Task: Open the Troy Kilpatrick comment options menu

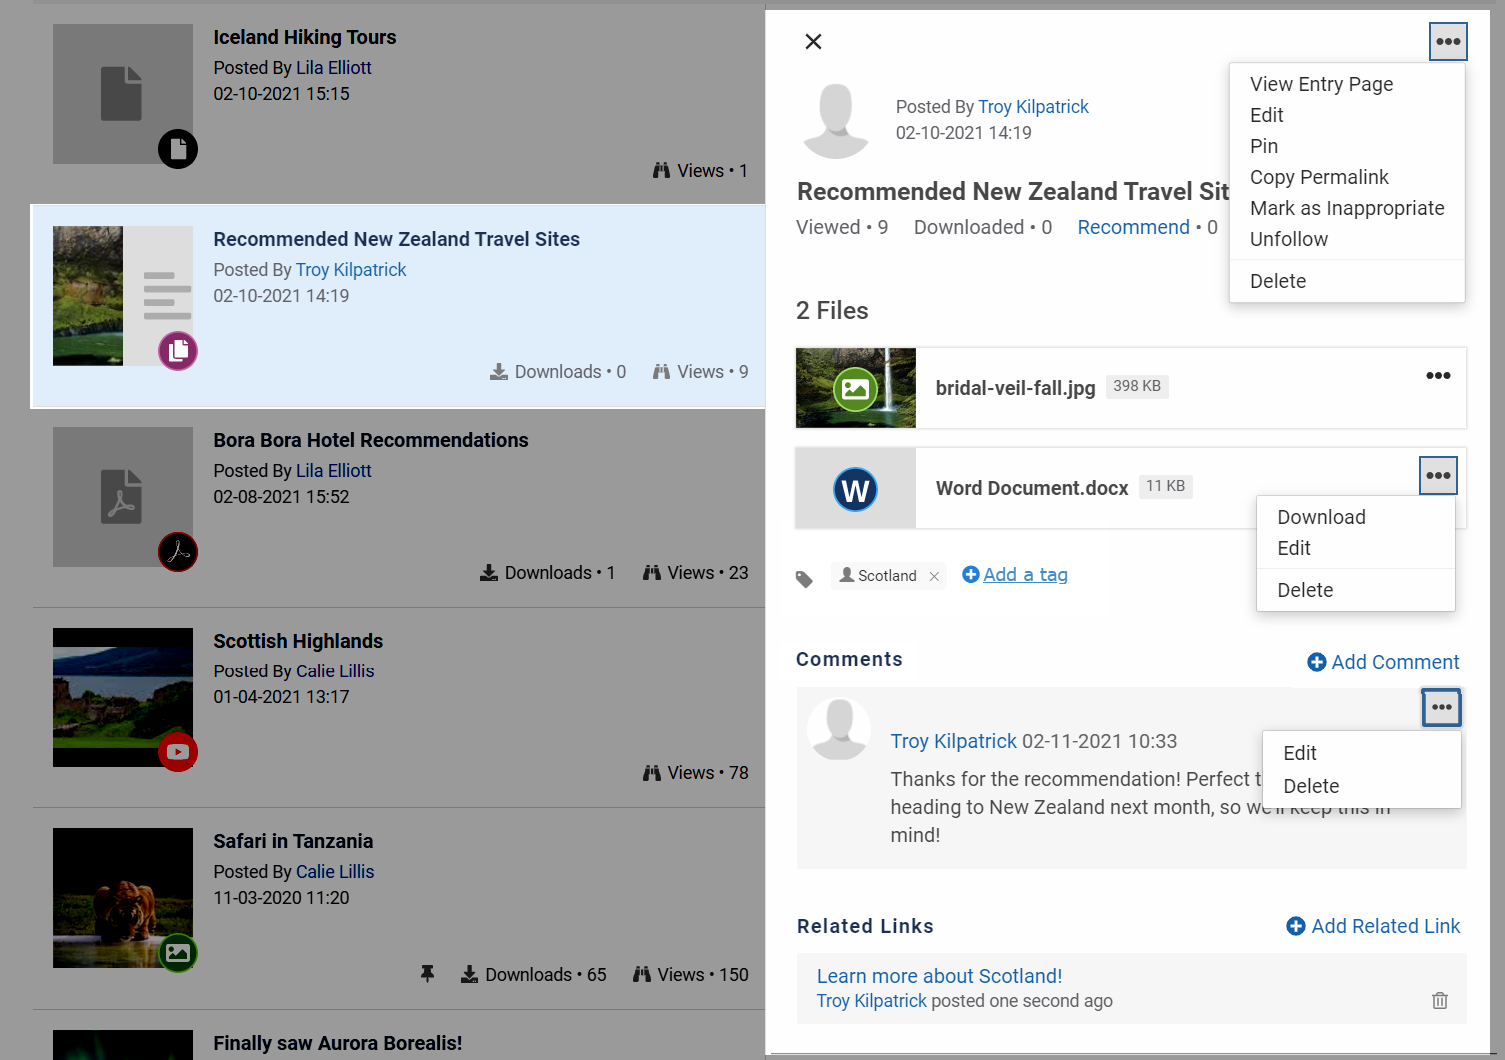Action: point(1441,707)
